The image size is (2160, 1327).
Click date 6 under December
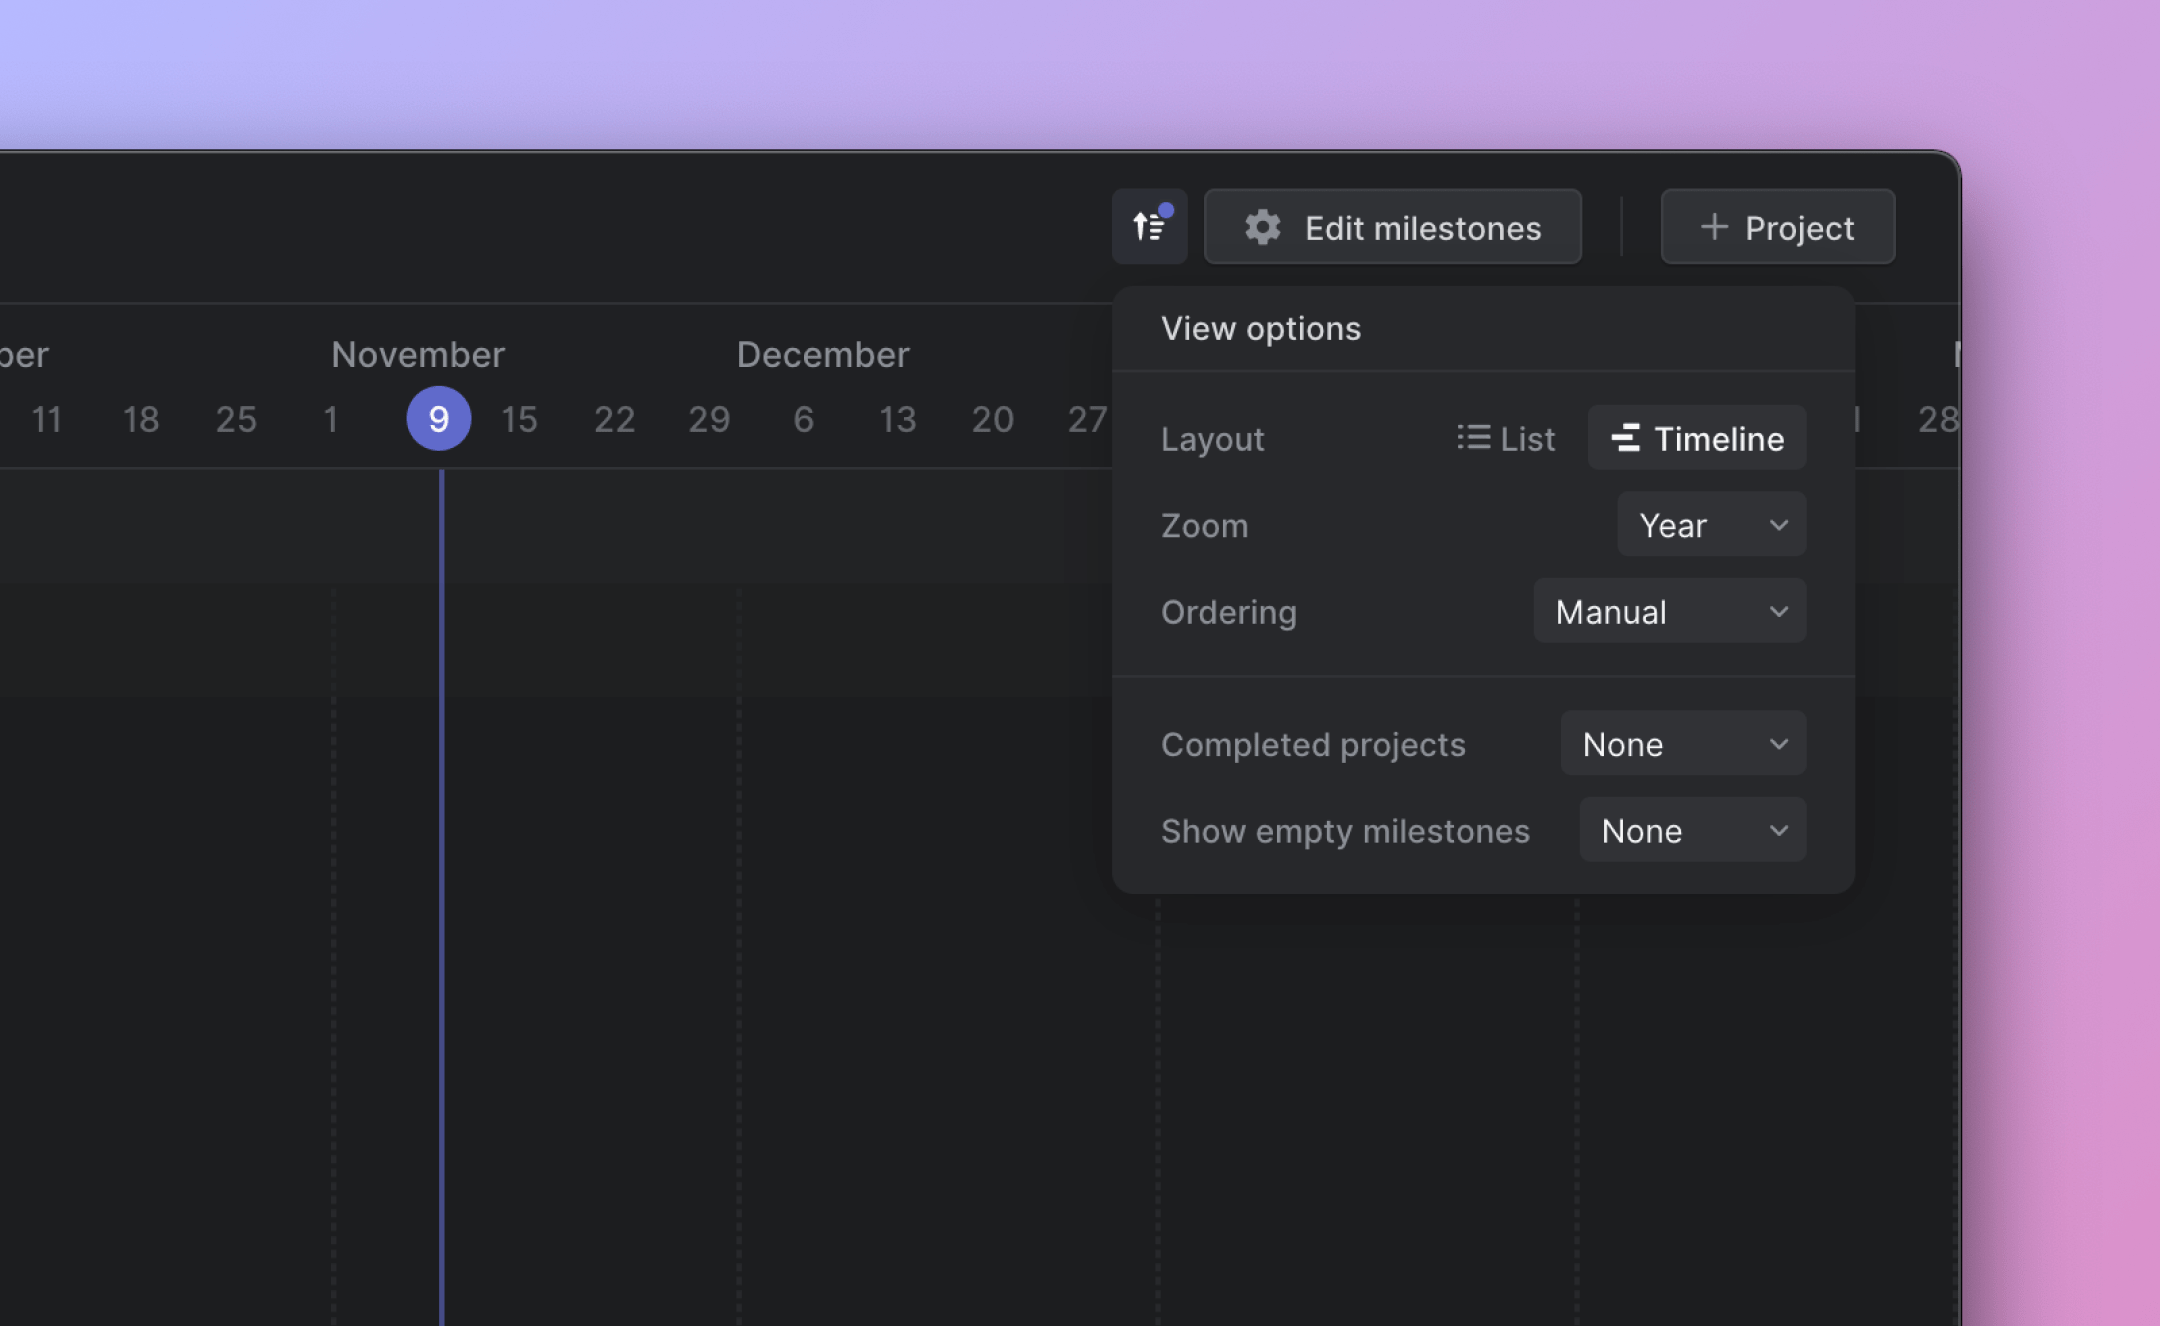803,419
